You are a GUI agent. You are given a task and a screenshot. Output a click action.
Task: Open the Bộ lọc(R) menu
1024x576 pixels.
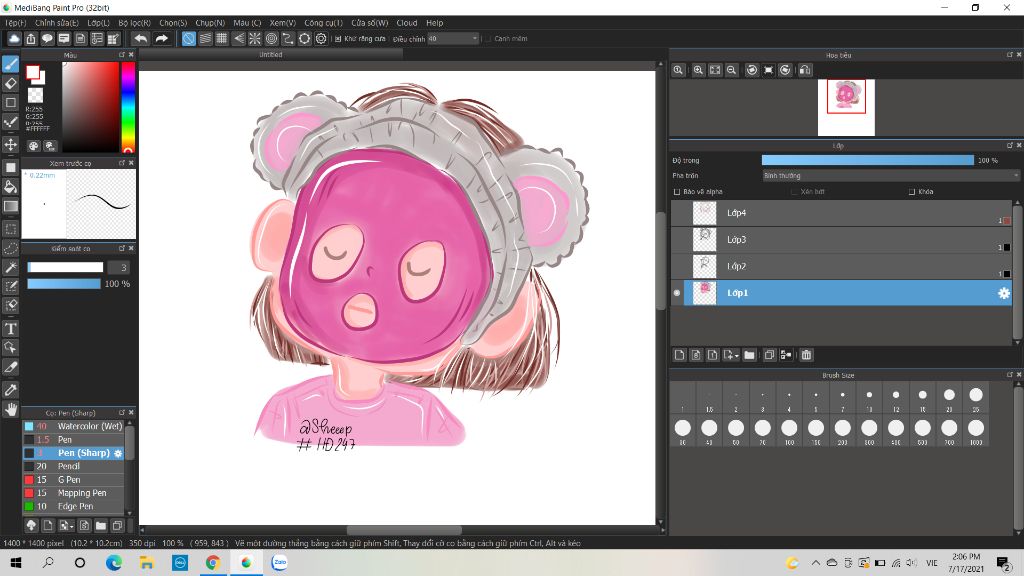pyautogui.click(x=135, y=23)
